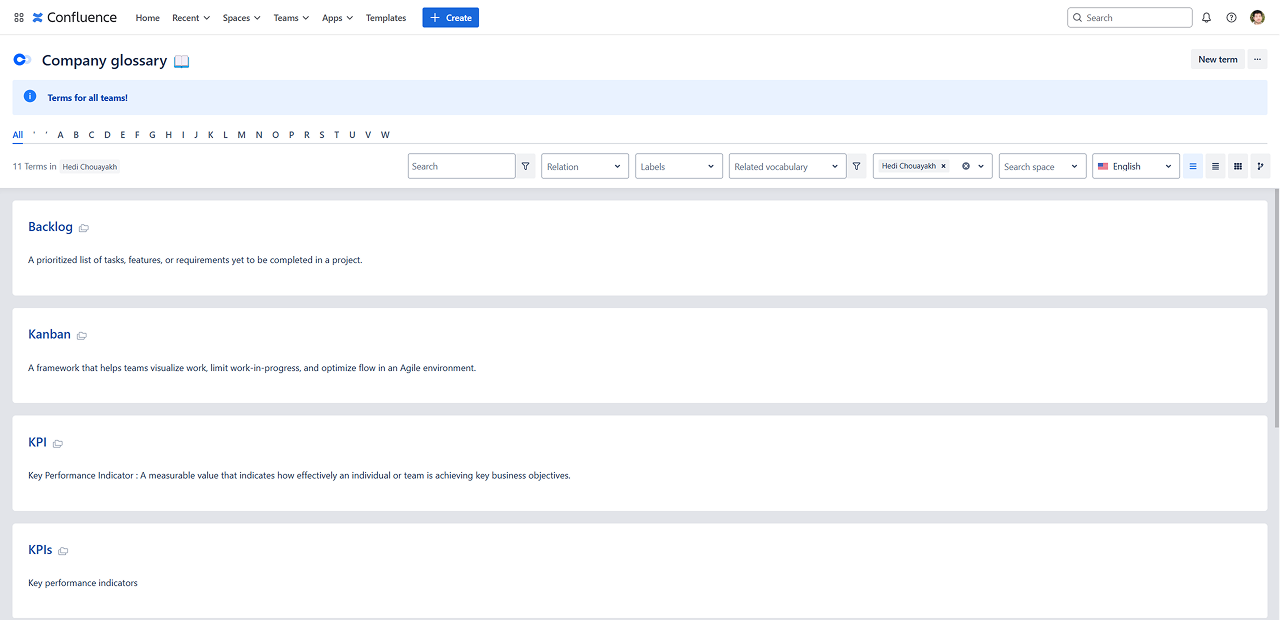Viewport: 1280px width, 620px height.
Task: Open the Spaces menu
Action: (x=241, y=18)
